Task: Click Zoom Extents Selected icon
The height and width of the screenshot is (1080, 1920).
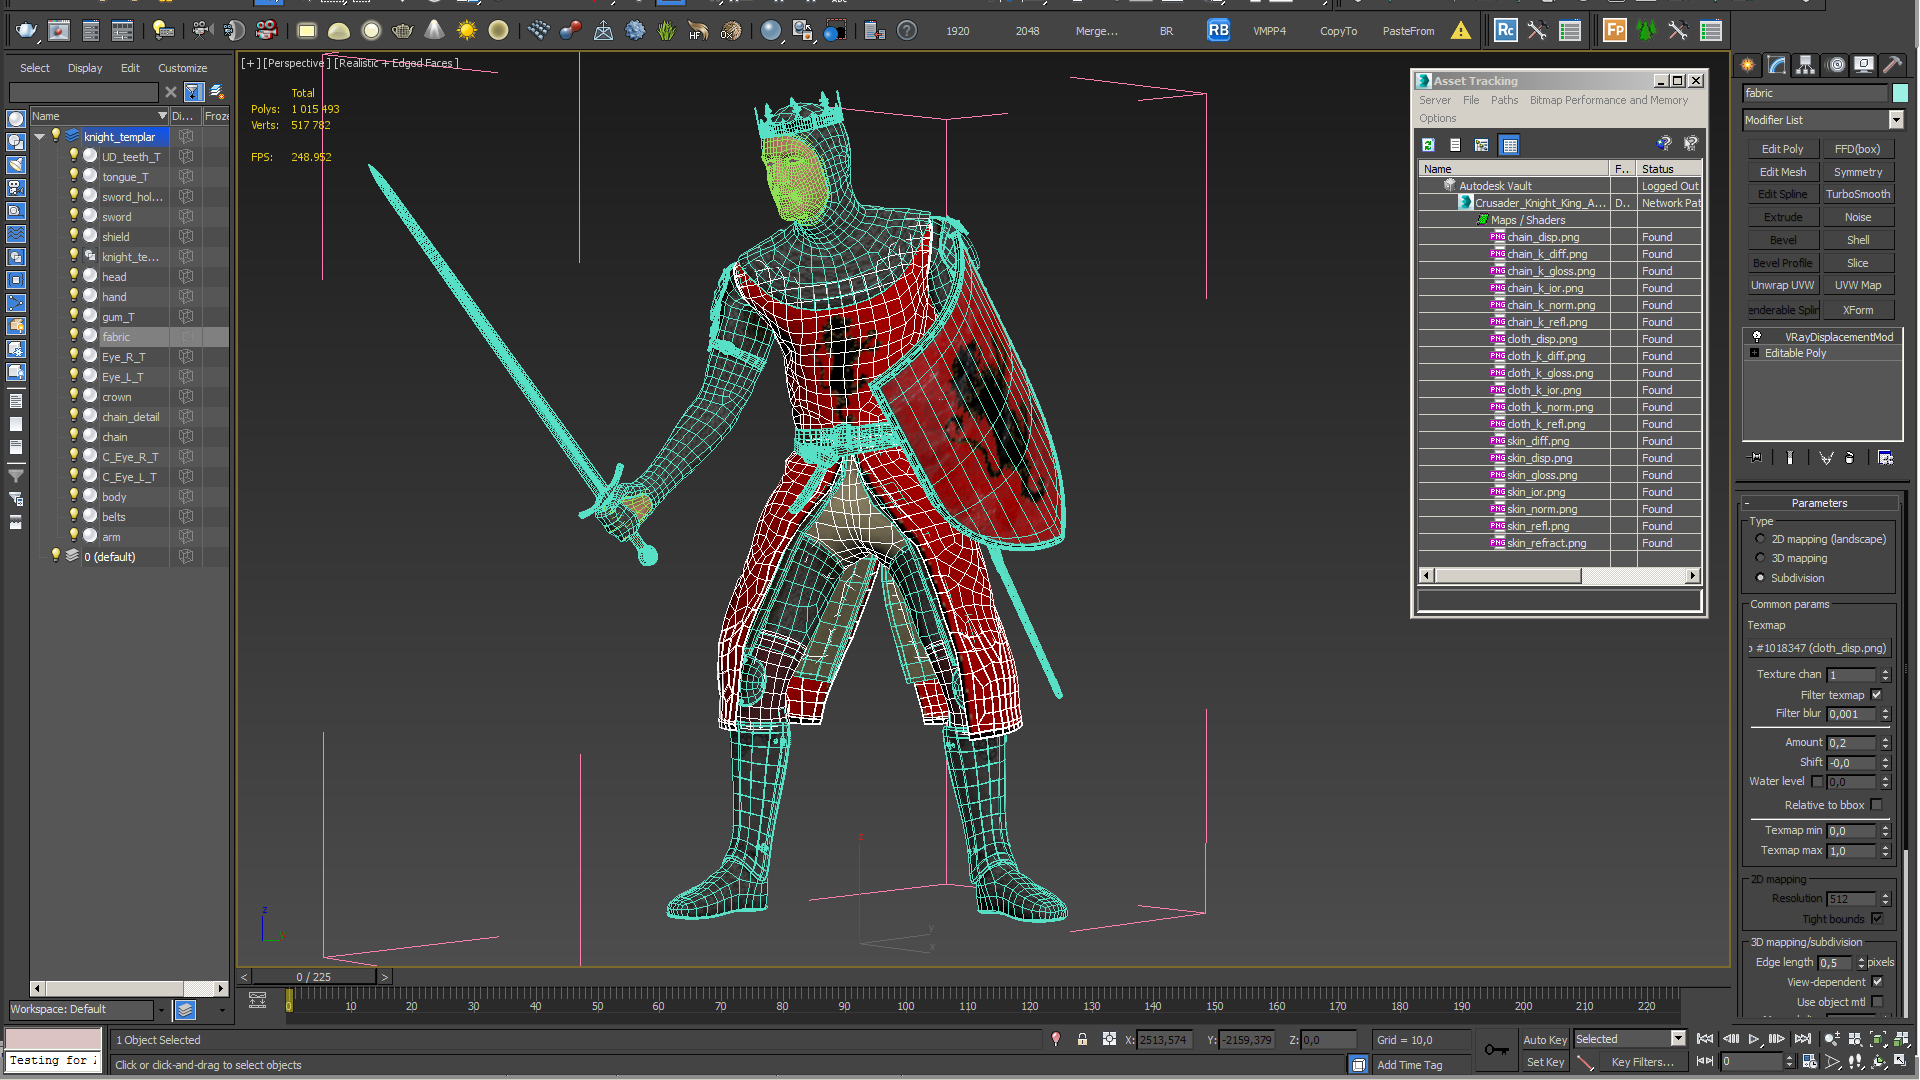Action: (1878, 1040)
